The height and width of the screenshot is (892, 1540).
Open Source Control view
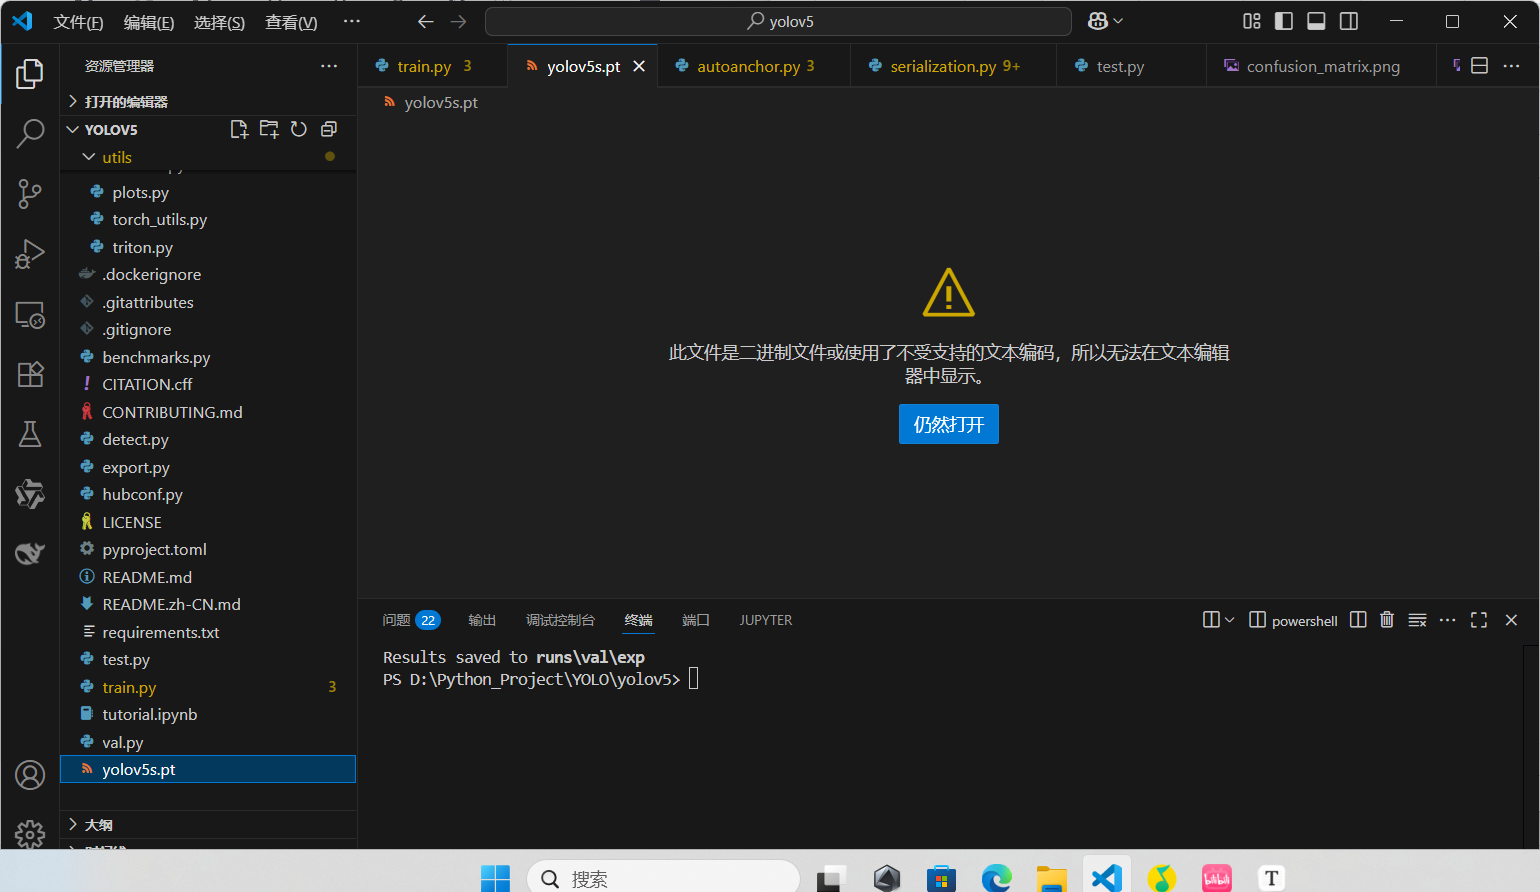[x=30, y=194]
